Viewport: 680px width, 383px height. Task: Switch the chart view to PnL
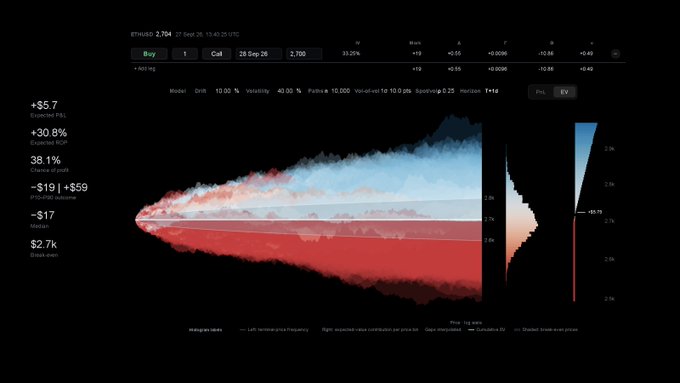(x=541, y=92)
